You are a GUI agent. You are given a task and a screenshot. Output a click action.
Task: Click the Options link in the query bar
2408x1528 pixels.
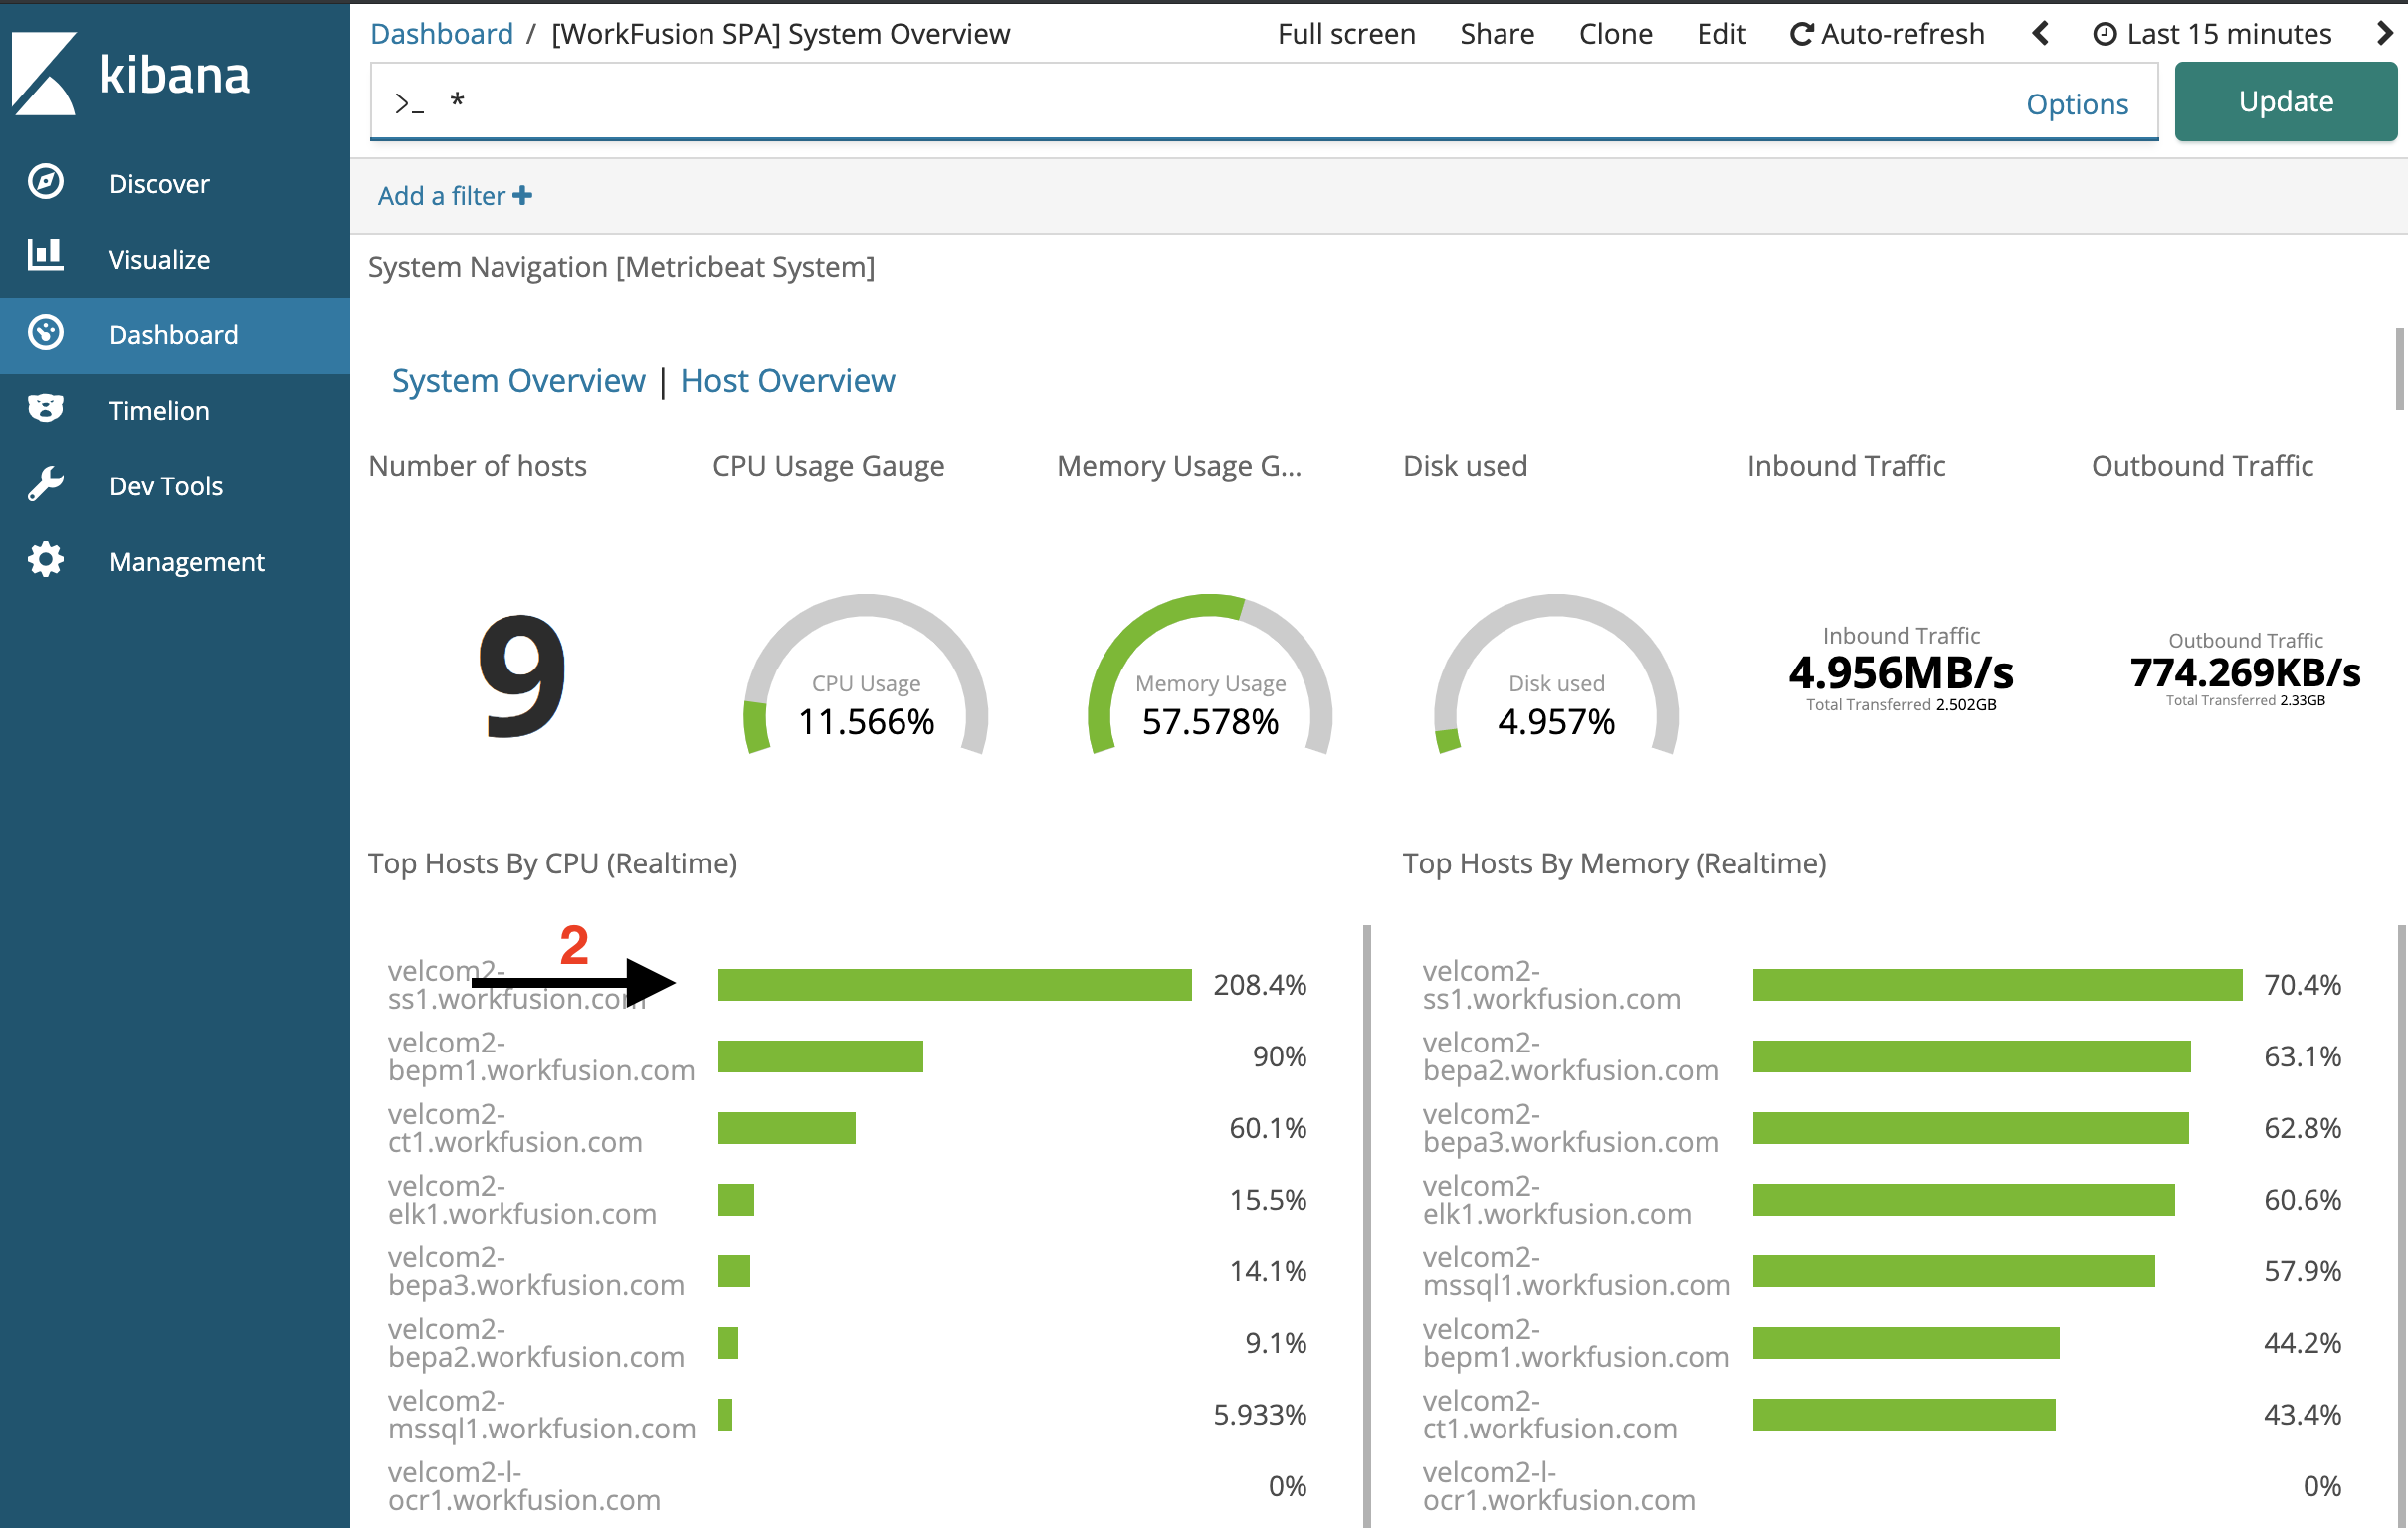2077,104
